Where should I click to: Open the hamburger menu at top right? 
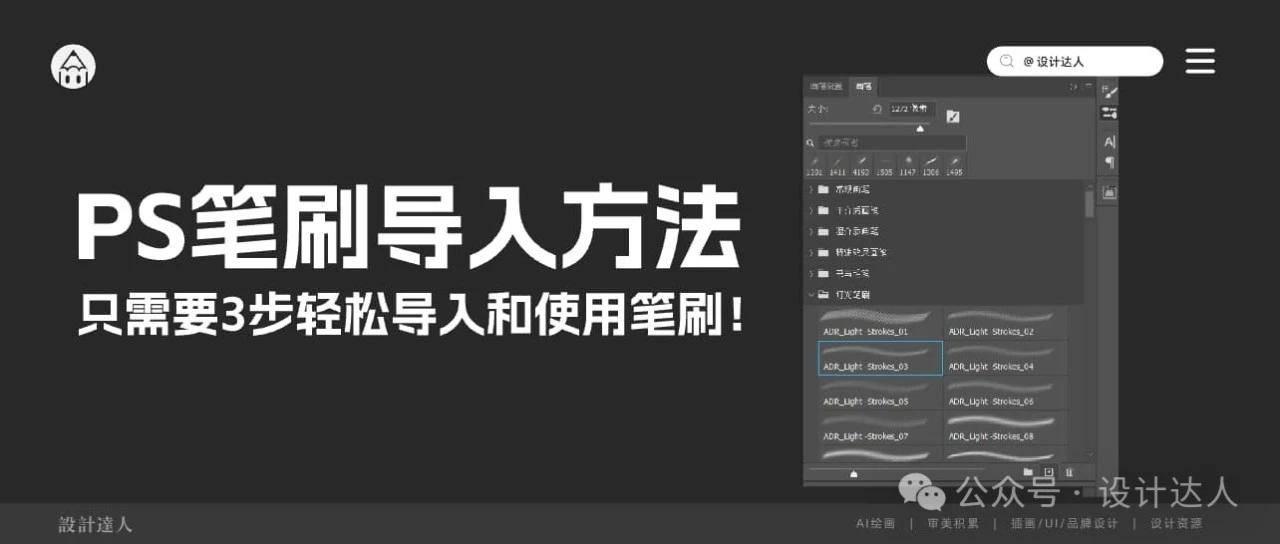tap(1200, 61)
